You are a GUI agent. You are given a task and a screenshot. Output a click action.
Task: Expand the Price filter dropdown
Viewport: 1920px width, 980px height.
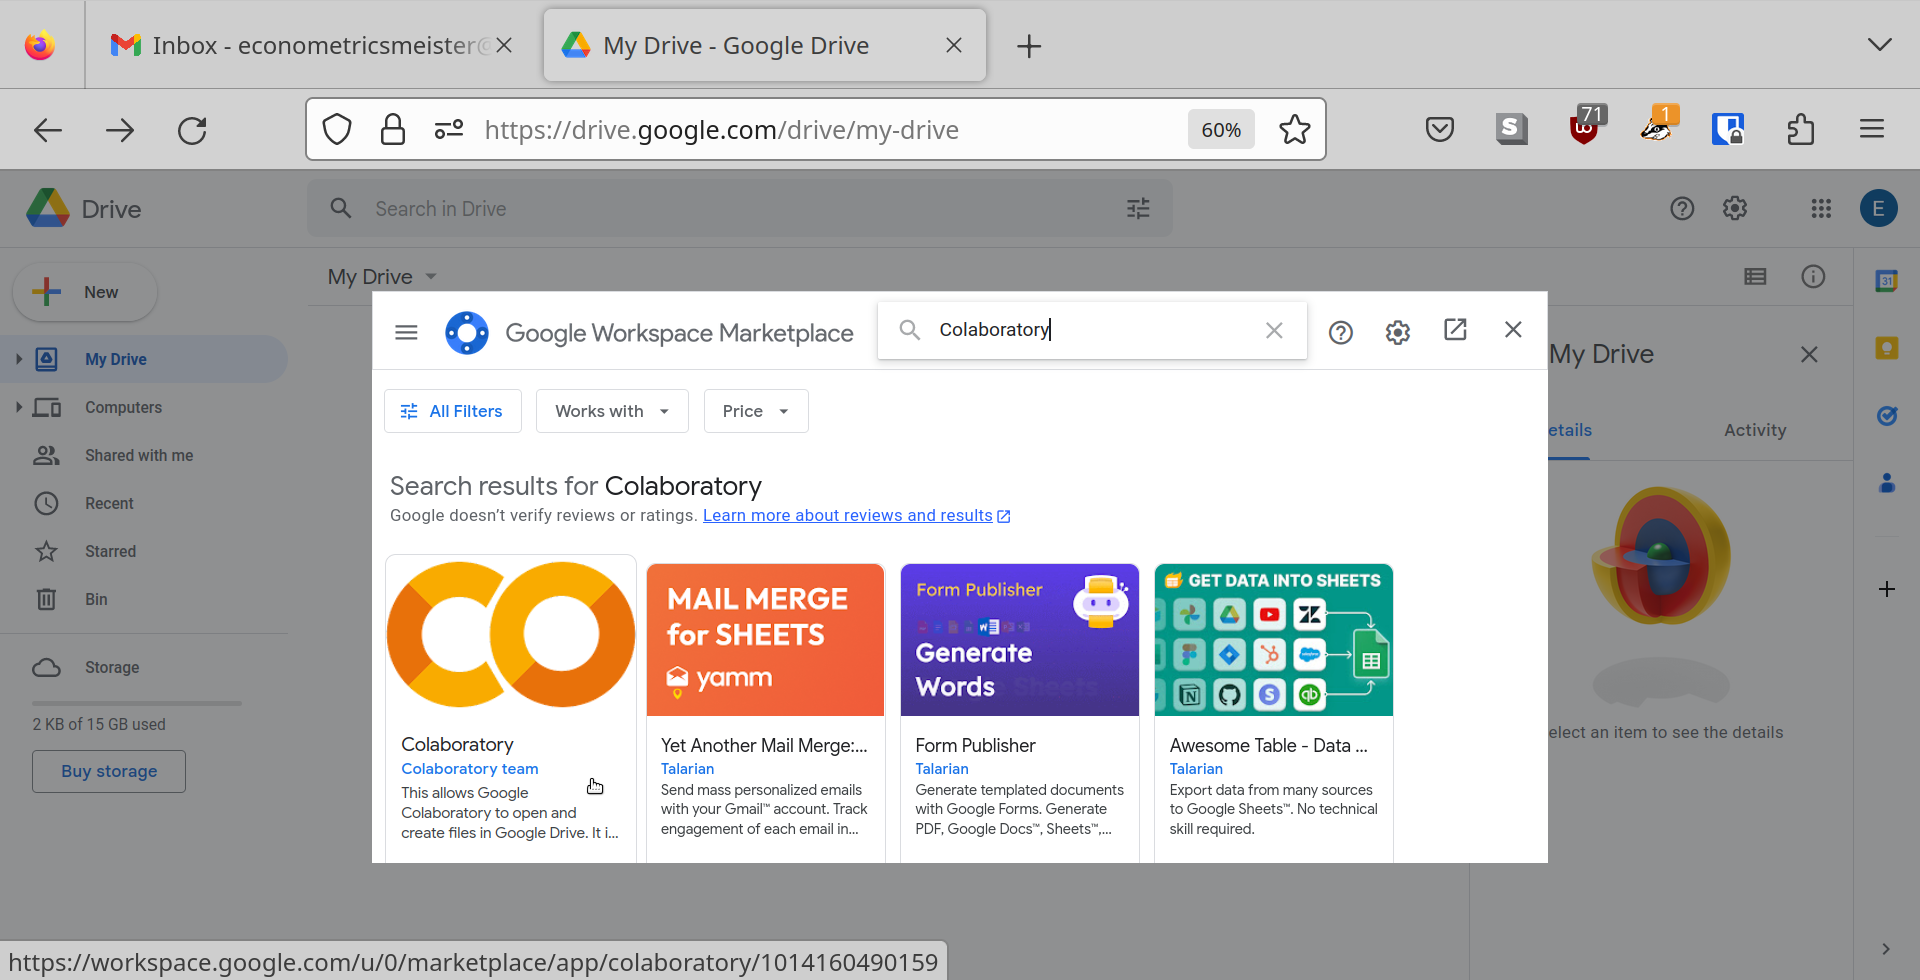coord(756,411)
